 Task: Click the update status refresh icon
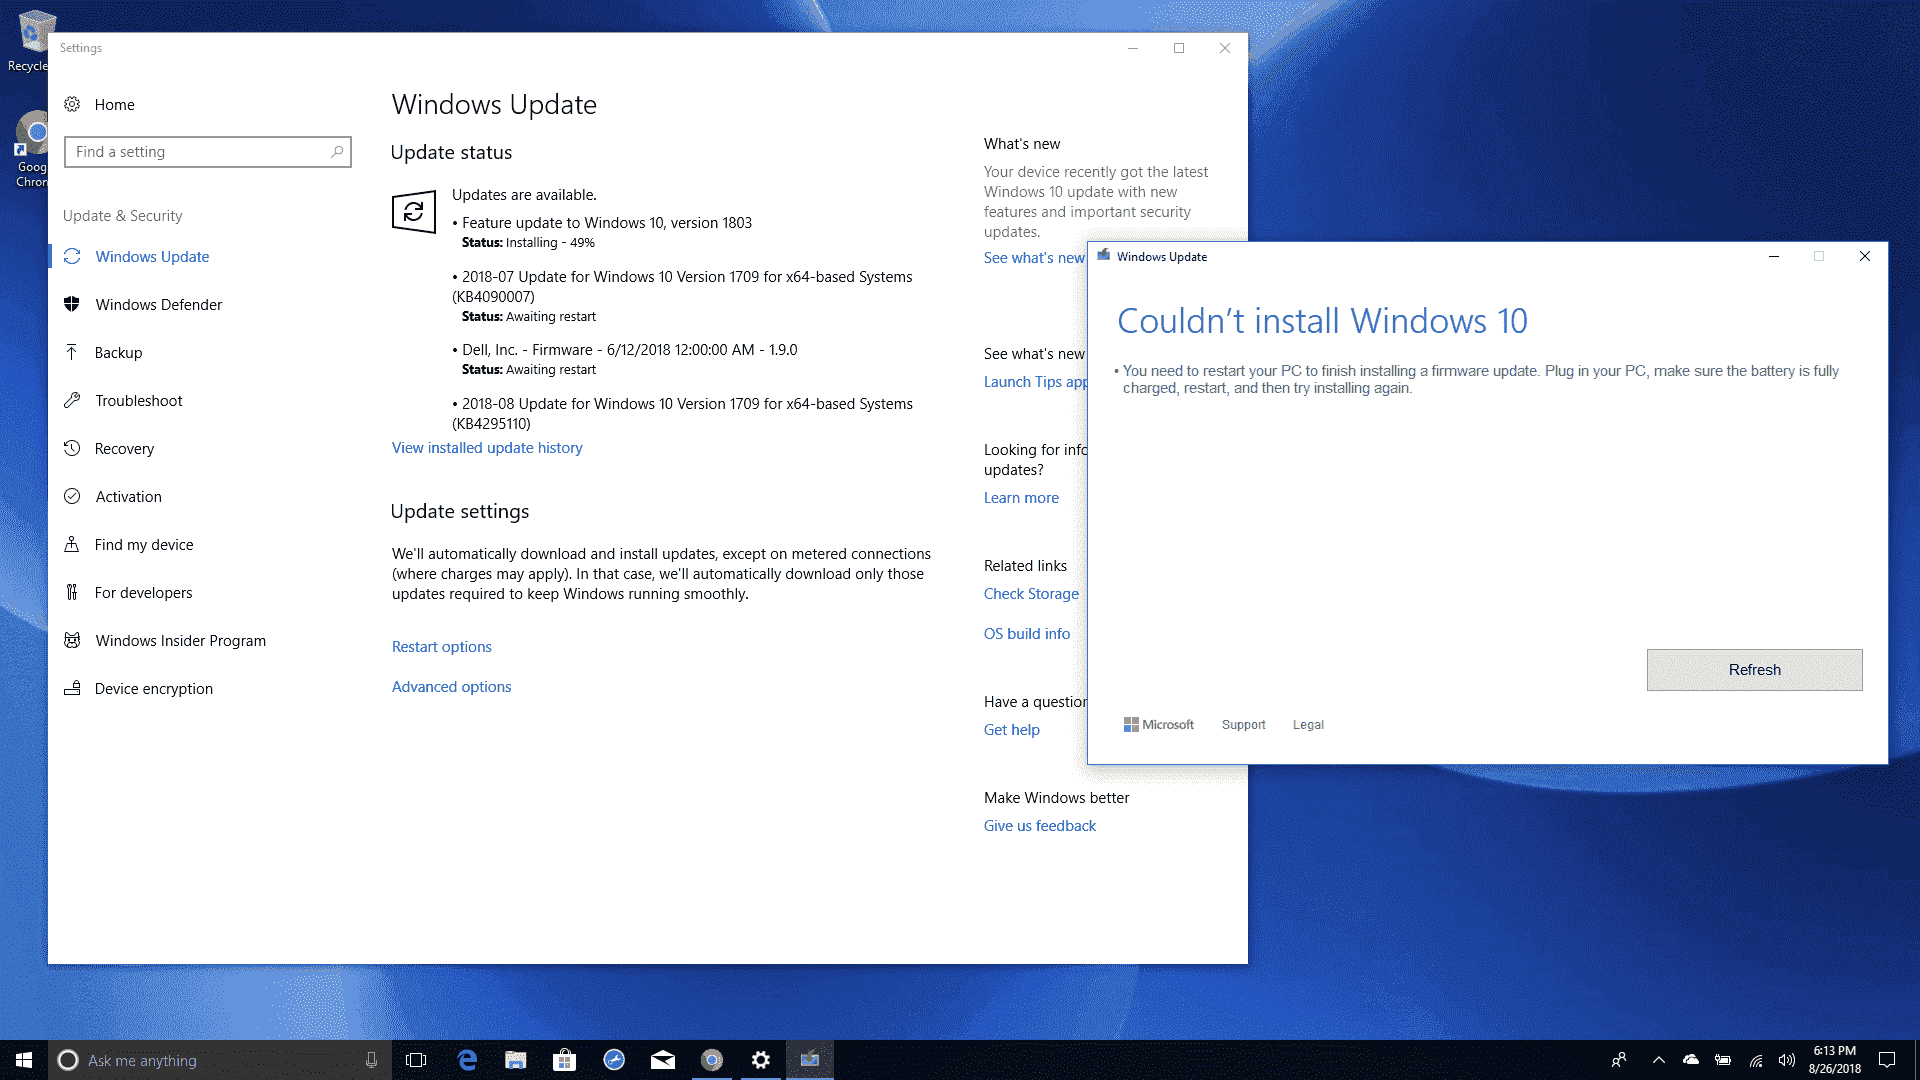click(x=414, y=211)
